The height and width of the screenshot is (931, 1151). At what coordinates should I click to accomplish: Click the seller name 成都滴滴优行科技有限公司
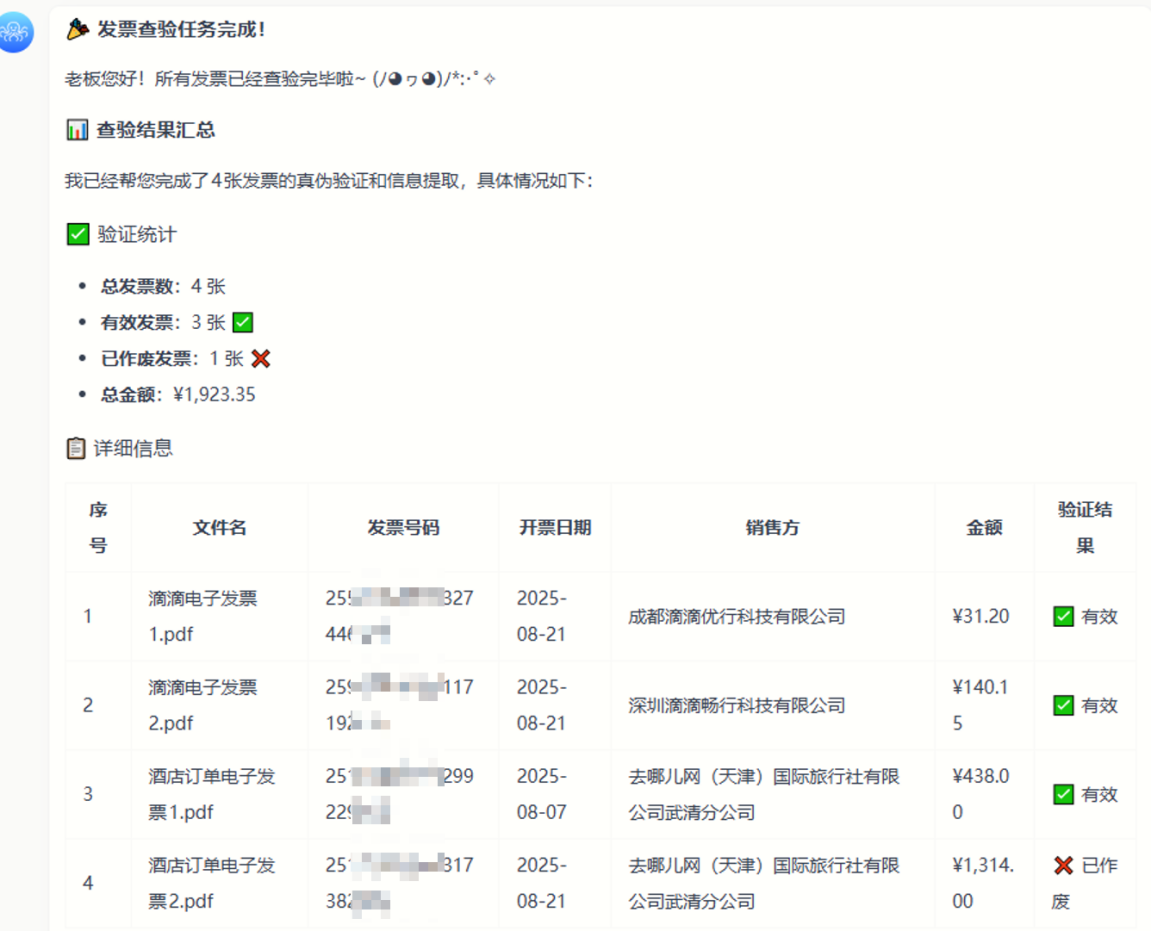pos(737,617)
